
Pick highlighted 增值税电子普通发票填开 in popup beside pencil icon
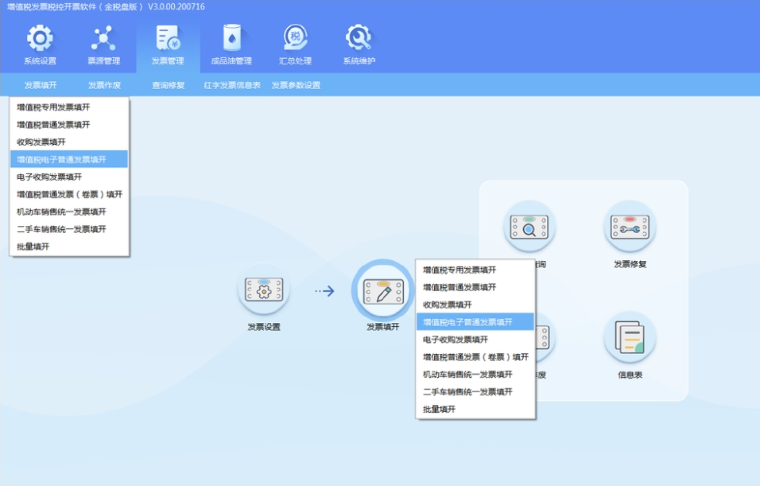(x=475, y=322)
